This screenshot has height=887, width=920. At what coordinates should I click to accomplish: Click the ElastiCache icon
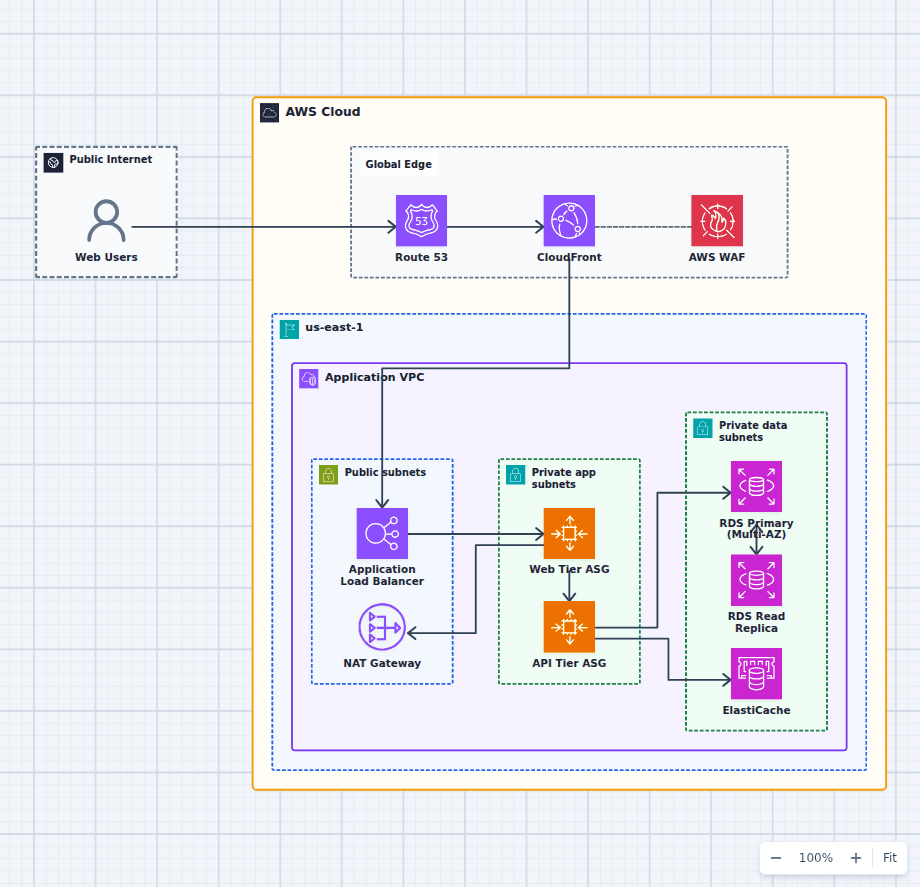(756, 673)
